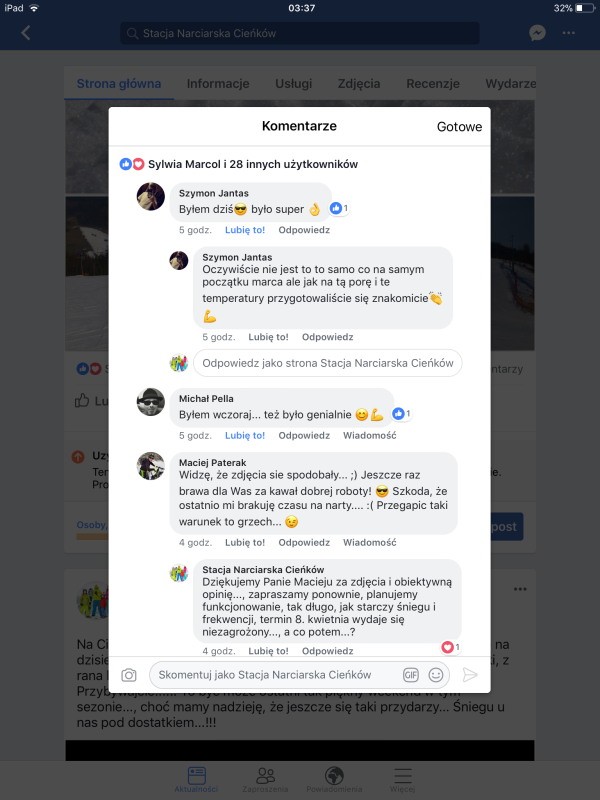
Task: Tap the heart reaction on page's reply
Action: pos(451,647)
